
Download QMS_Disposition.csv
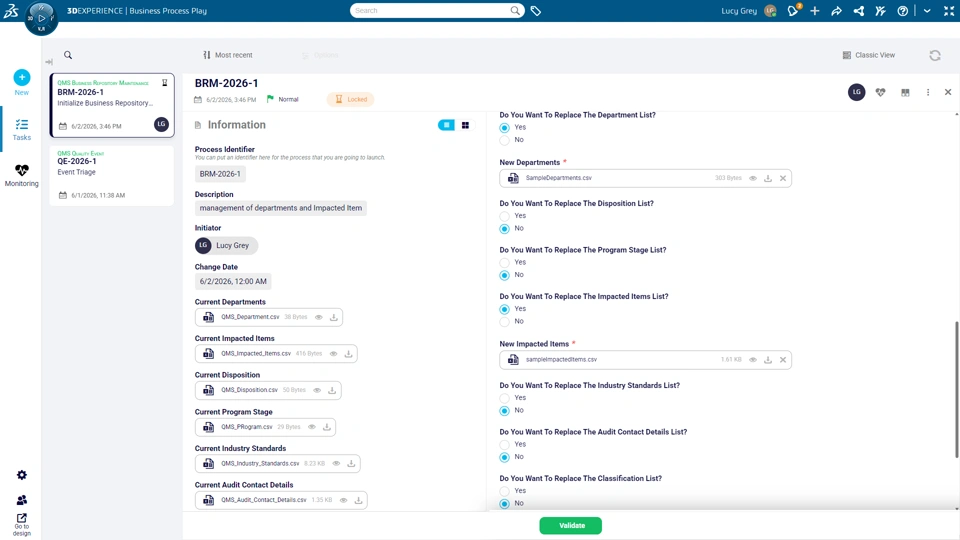[x=332, y=390]
